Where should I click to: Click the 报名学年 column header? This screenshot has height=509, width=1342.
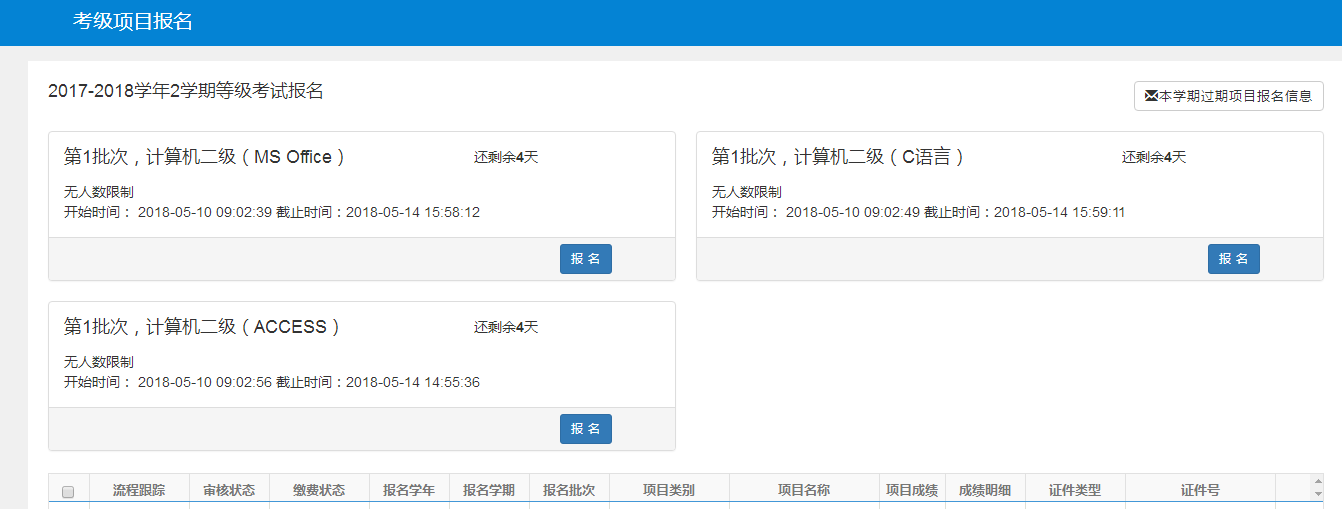tap(408, 490)
